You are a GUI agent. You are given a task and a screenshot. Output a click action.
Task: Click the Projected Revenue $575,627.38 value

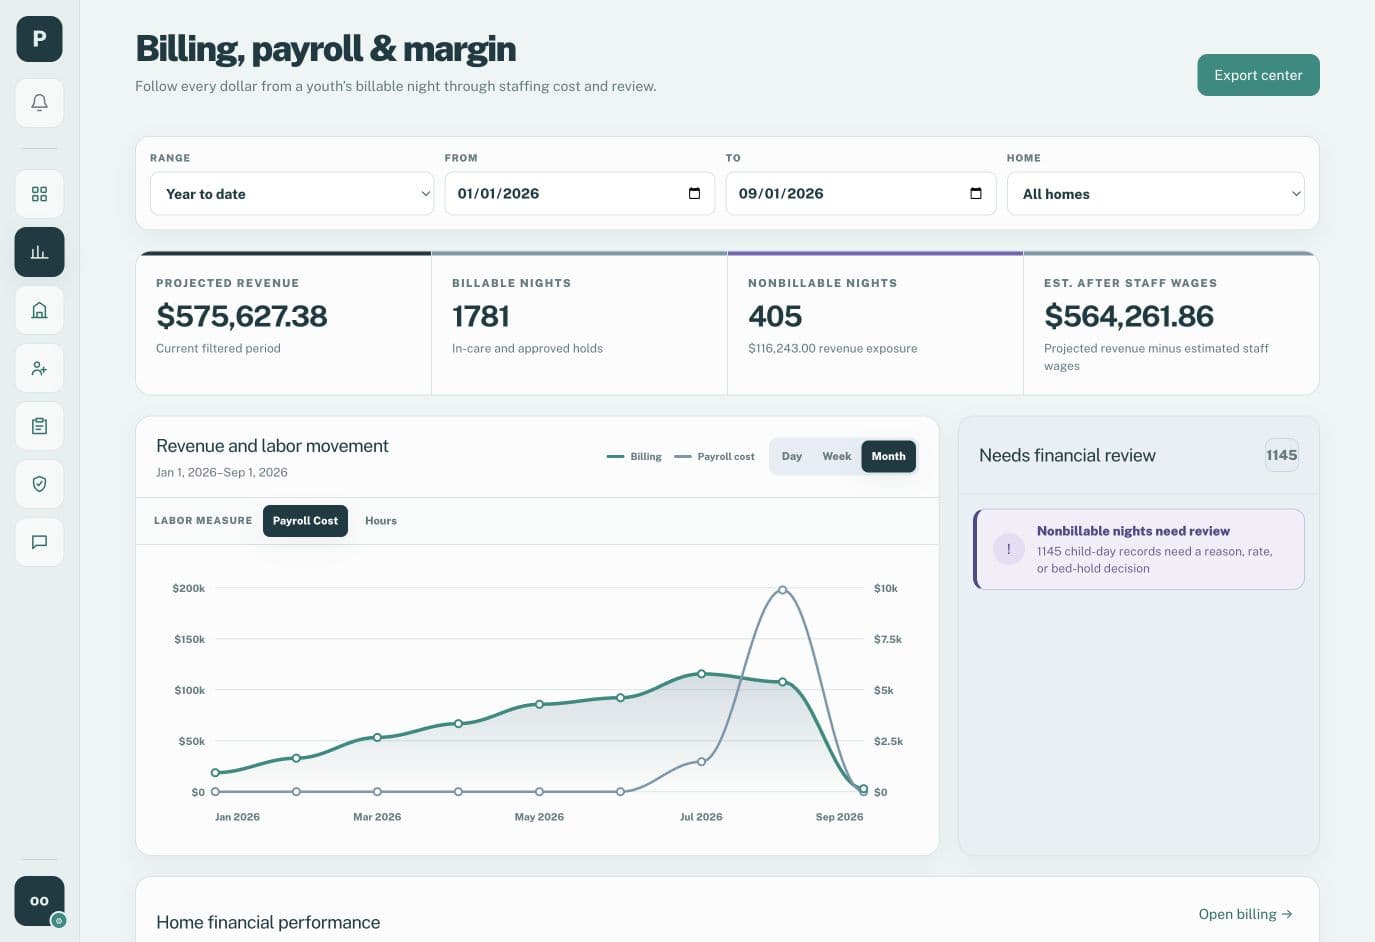pyautogui.click(x=242, y=316)
